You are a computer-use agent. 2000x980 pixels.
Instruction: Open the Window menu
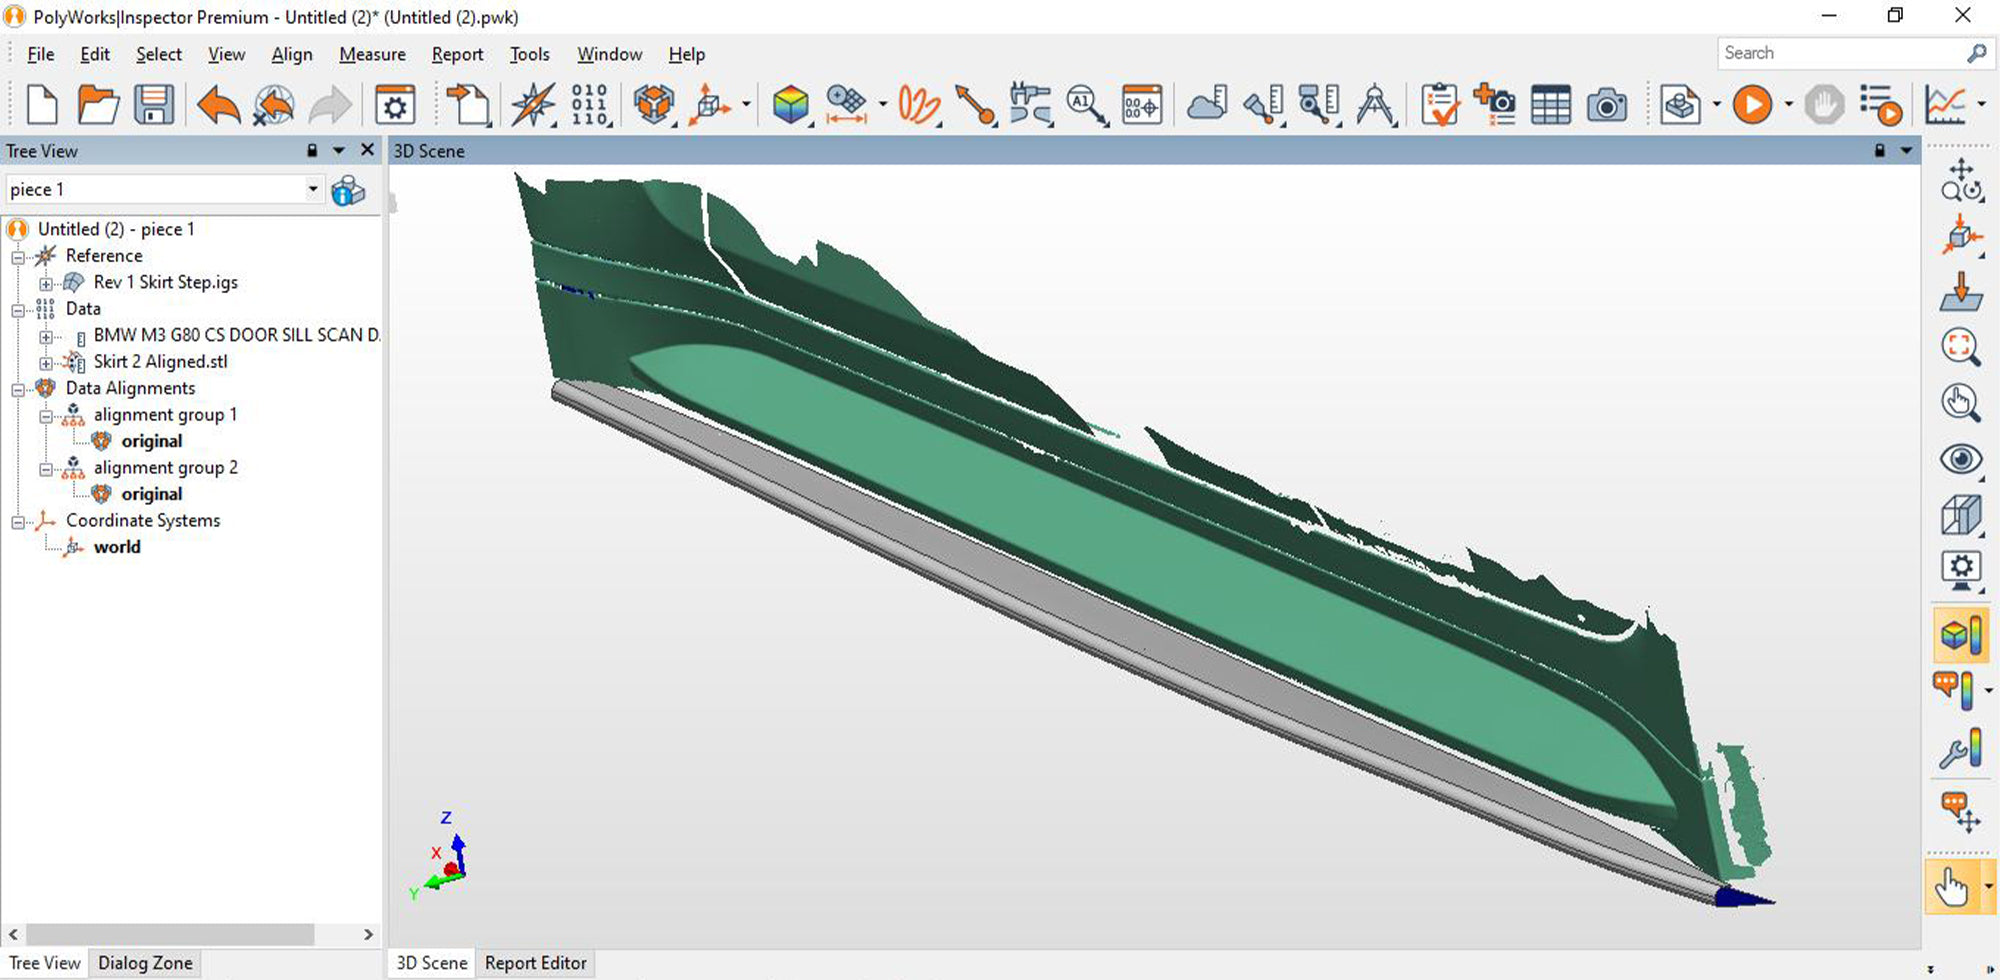coord(609,54)
